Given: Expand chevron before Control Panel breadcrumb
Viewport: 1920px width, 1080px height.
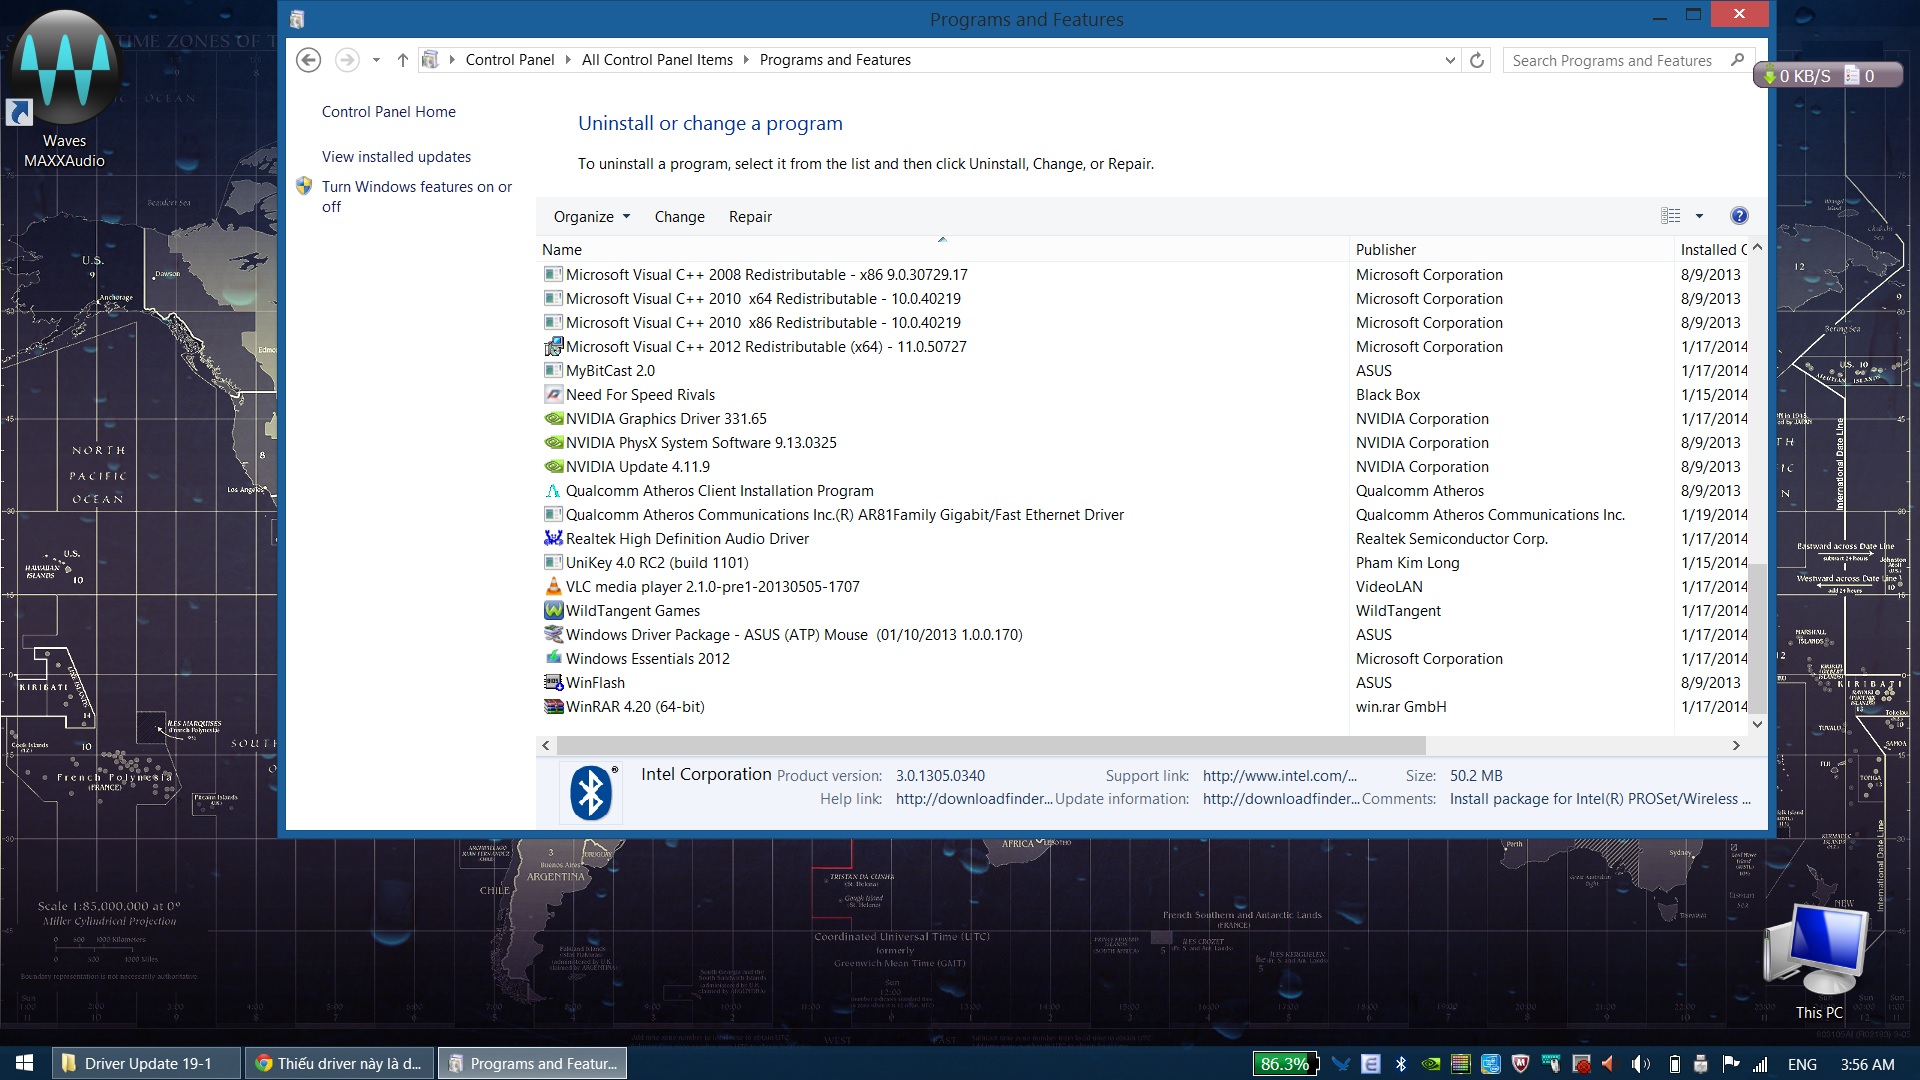Looking at the screenshot, I should click(x=452, y=60).
